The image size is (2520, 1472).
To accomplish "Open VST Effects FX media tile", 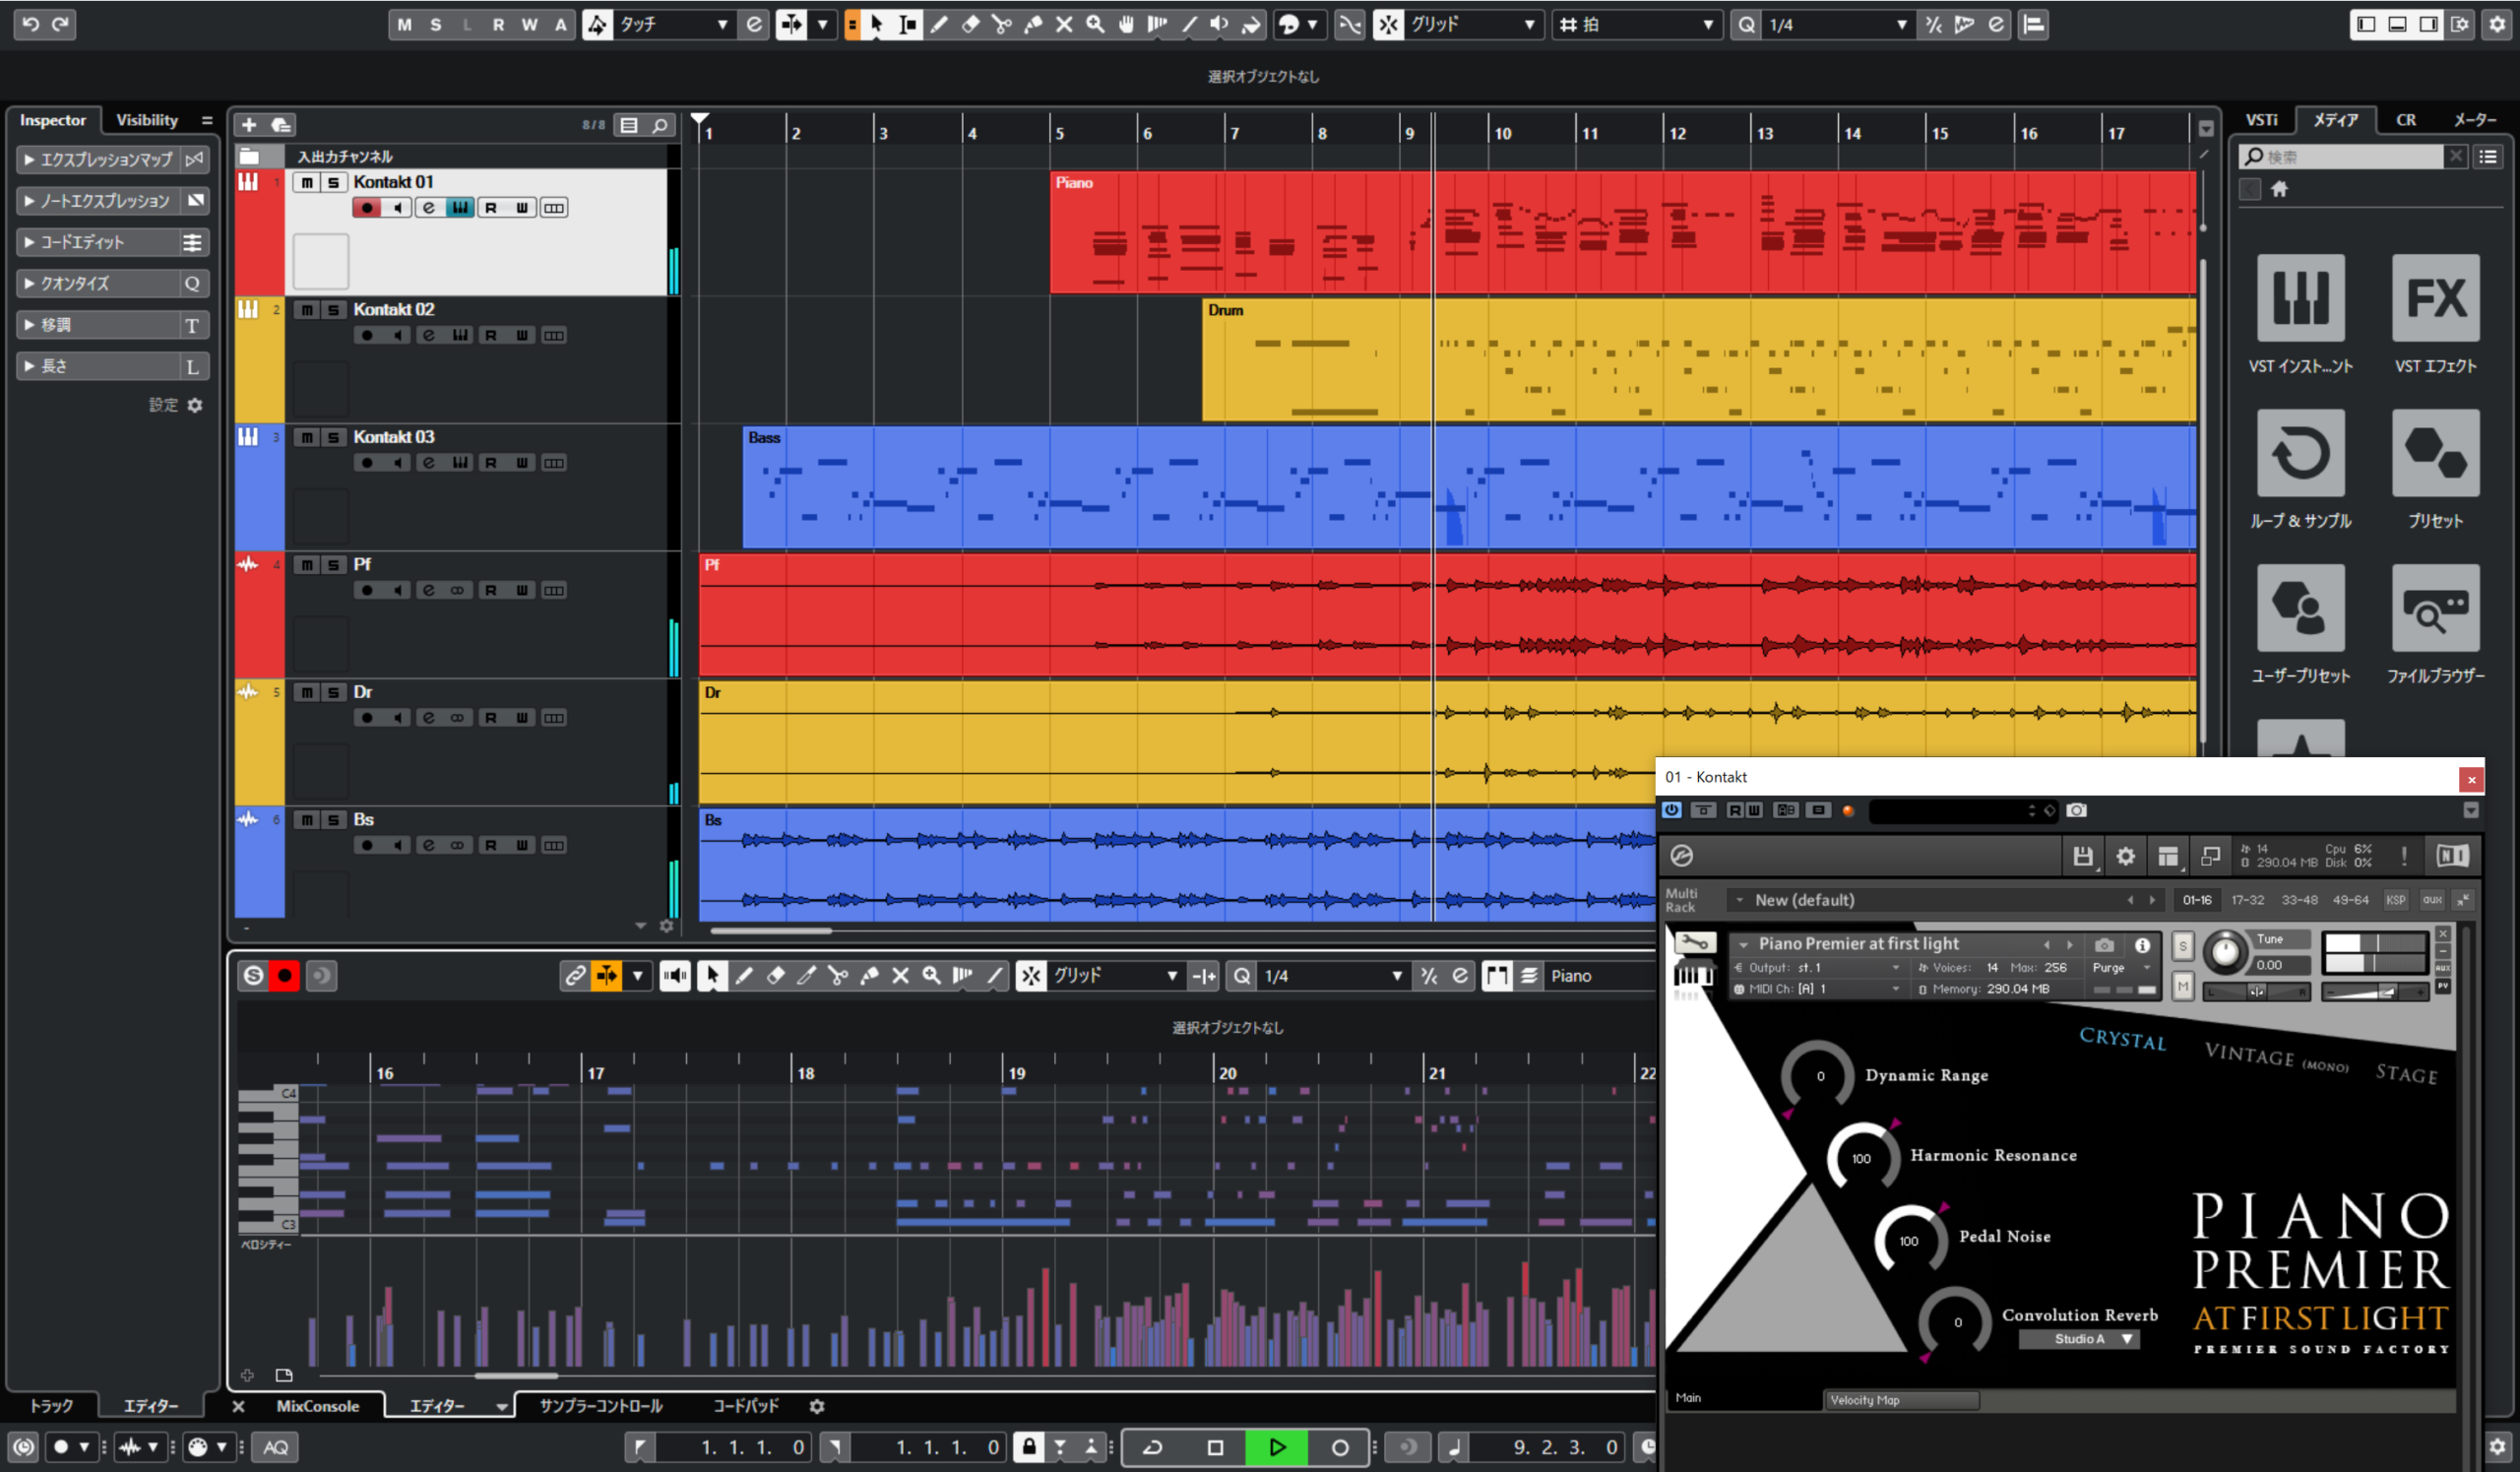I will [2435, 297].
